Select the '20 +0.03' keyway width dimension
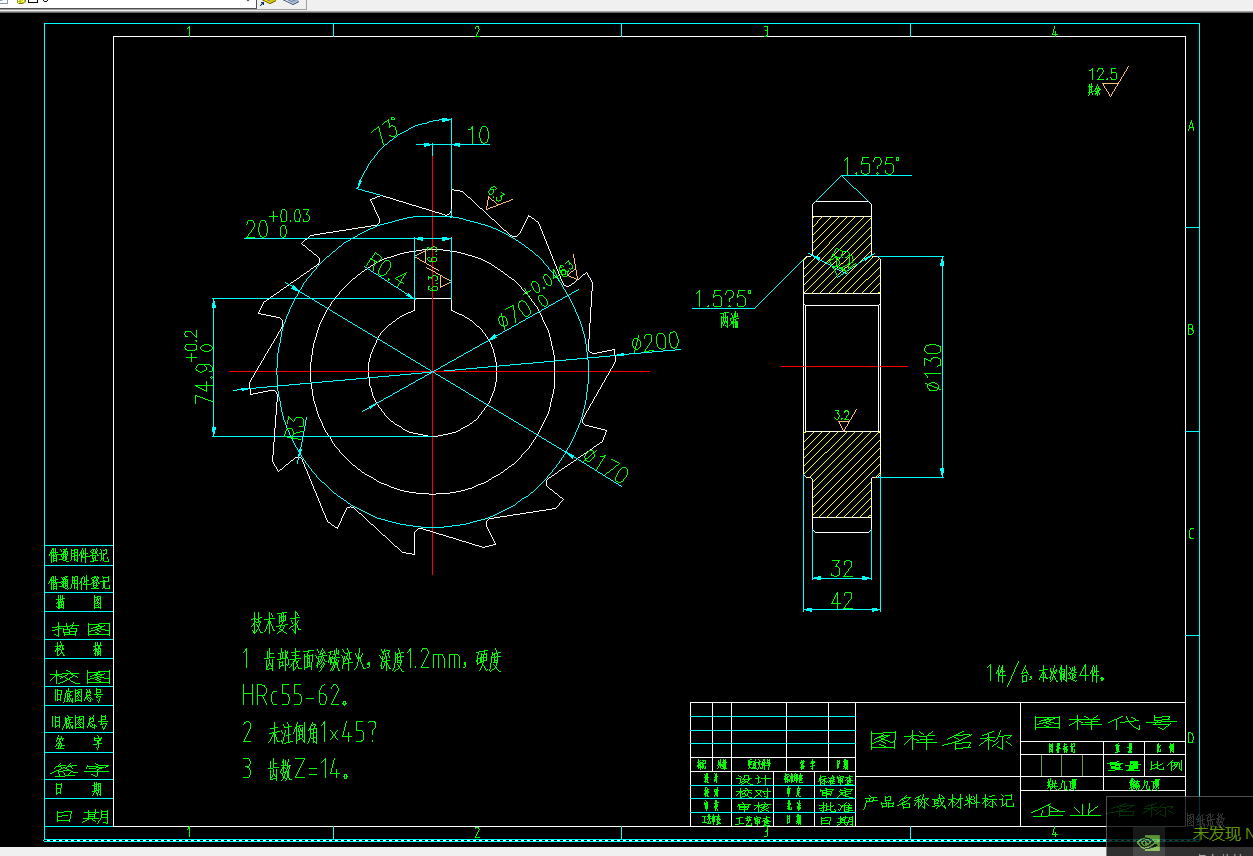 pyautogui.click(x=278, y=224)
